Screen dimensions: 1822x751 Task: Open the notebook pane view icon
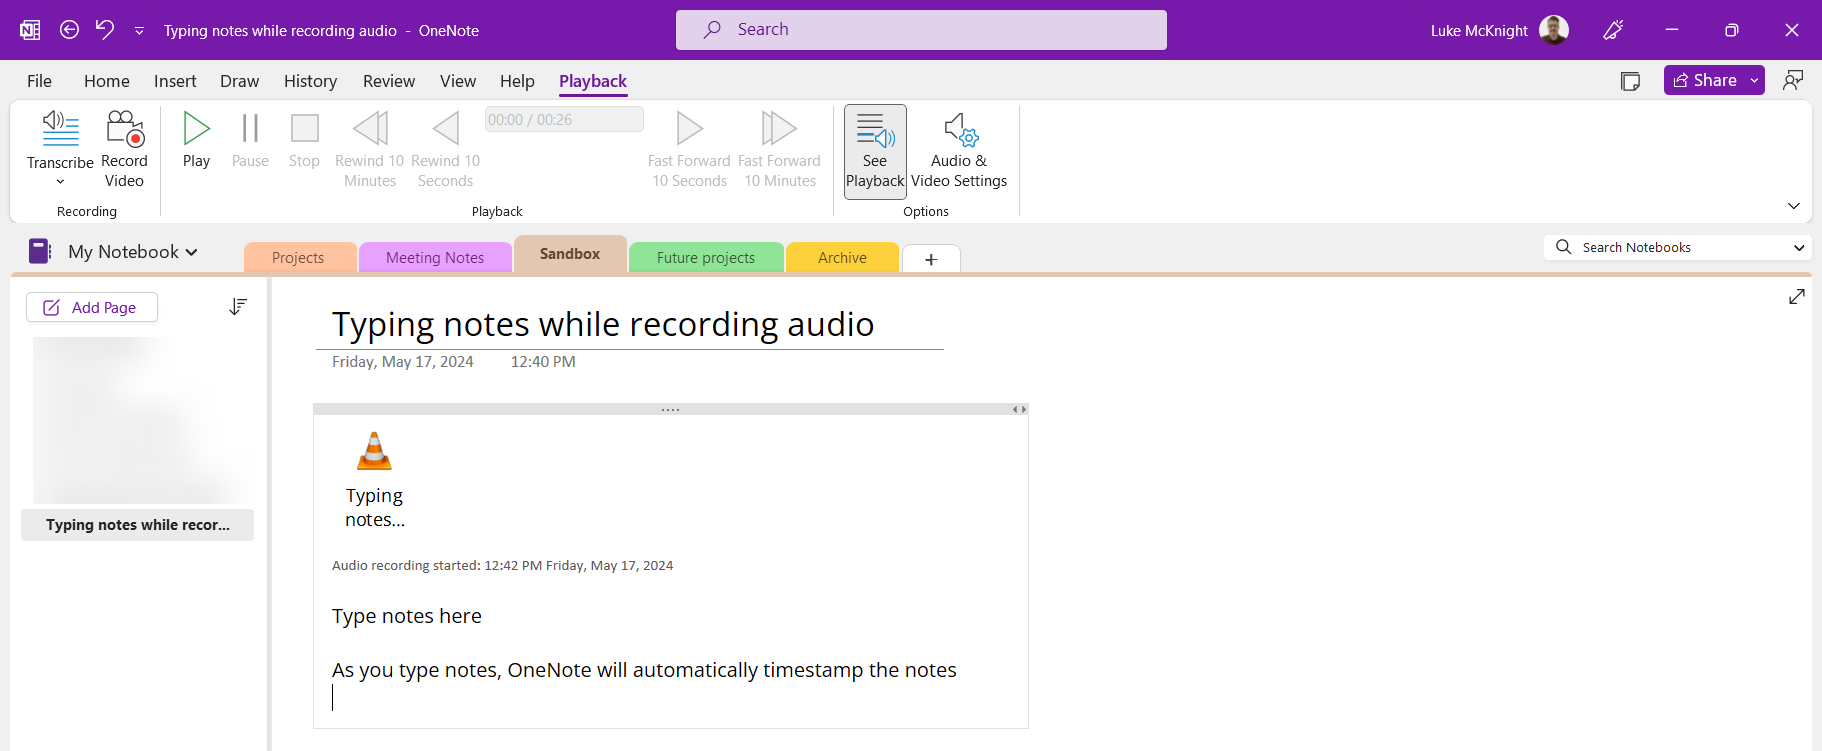1630,81
